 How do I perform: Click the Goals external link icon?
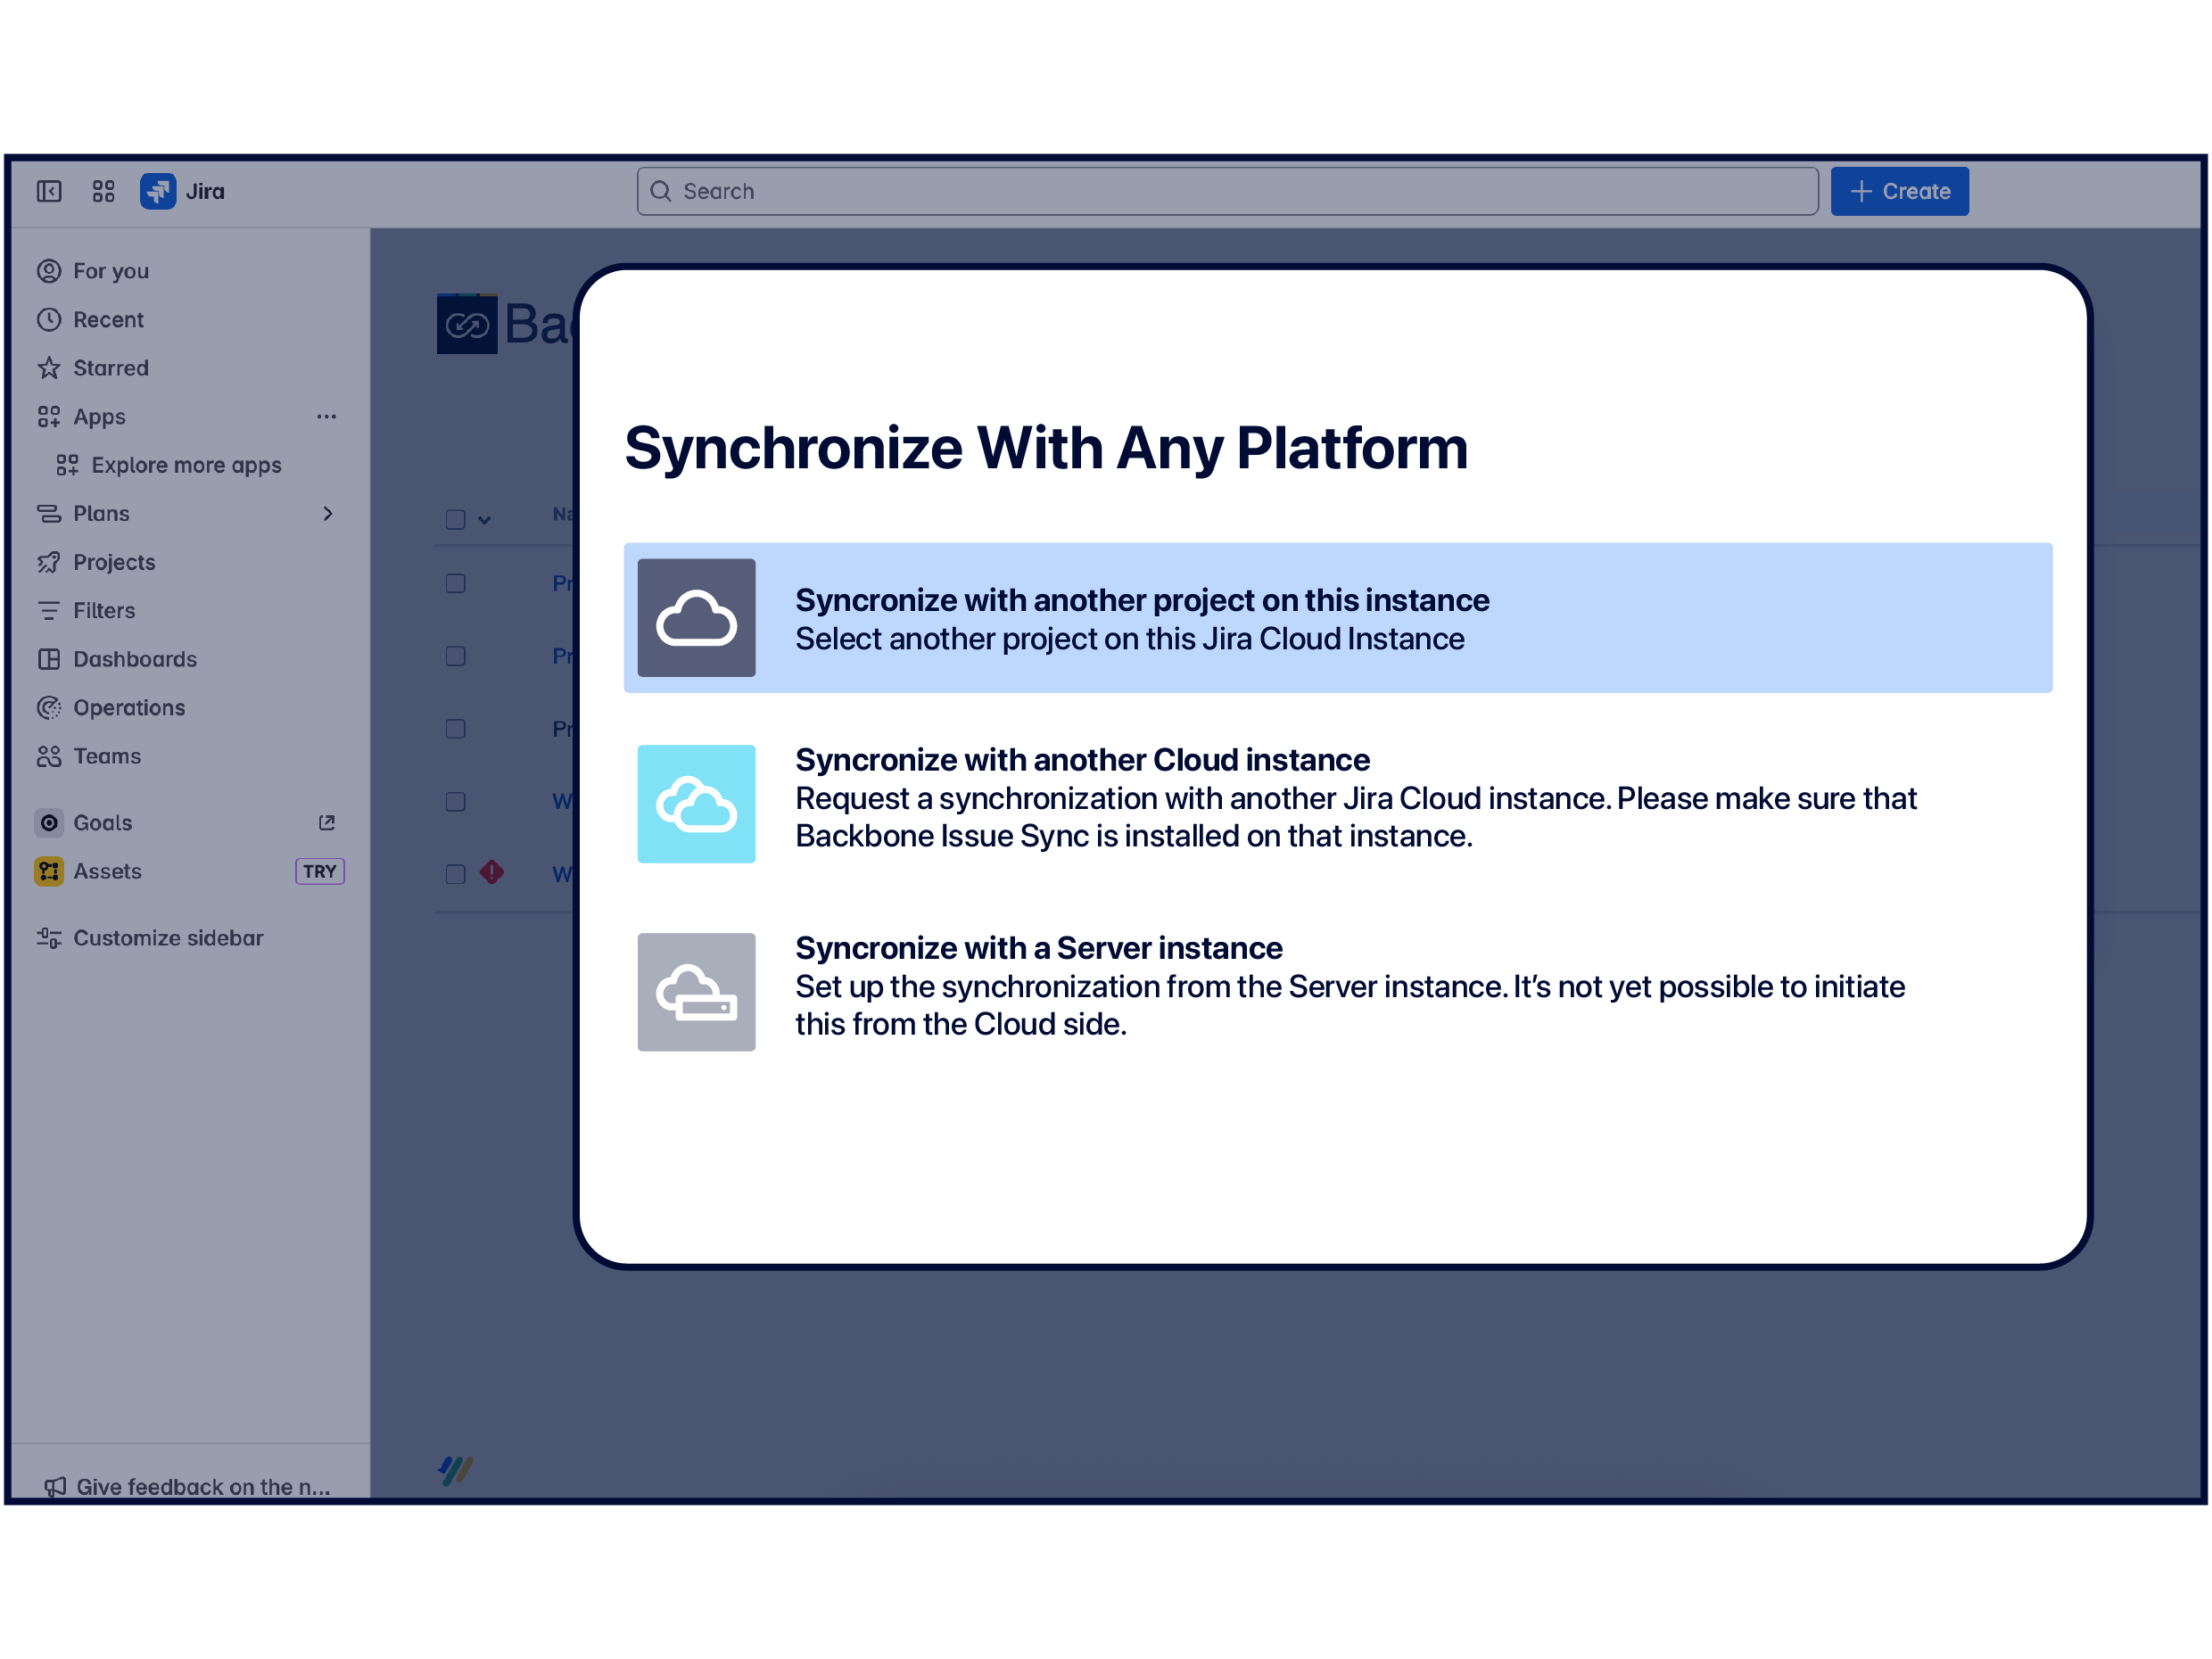point(327,823)
